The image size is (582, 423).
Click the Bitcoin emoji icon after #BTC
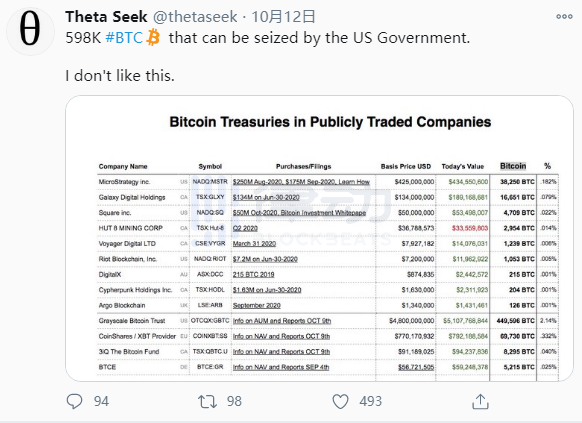click(153, 38)
